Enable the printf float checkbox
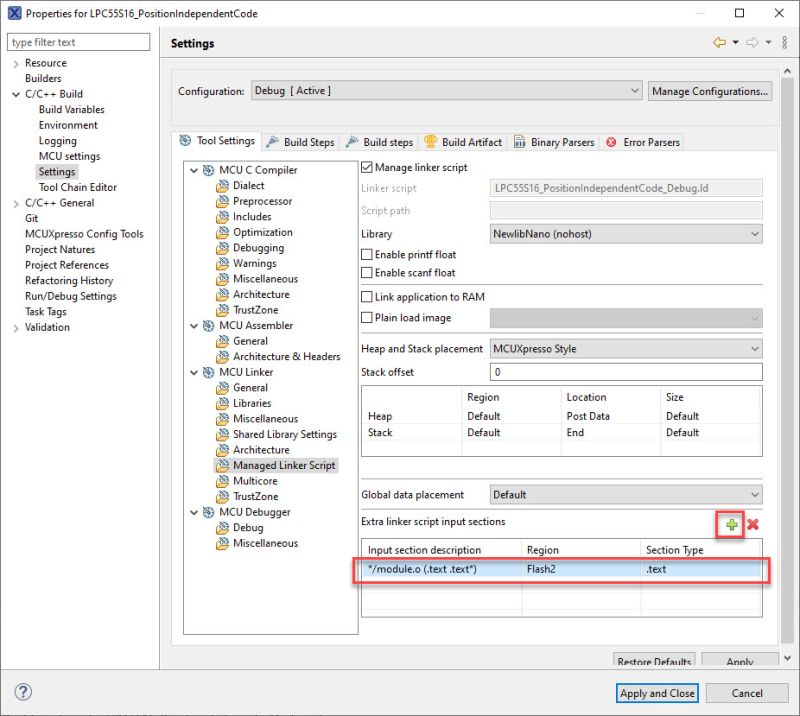 pyautogui.click(x=368, y=254)
